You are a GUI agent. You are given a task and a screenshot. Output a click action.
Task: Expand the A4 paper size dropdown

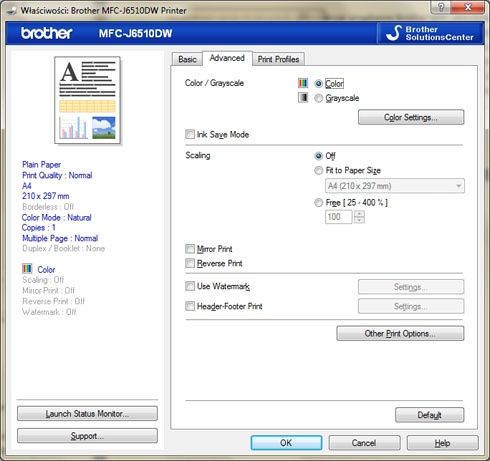(395, 186)
